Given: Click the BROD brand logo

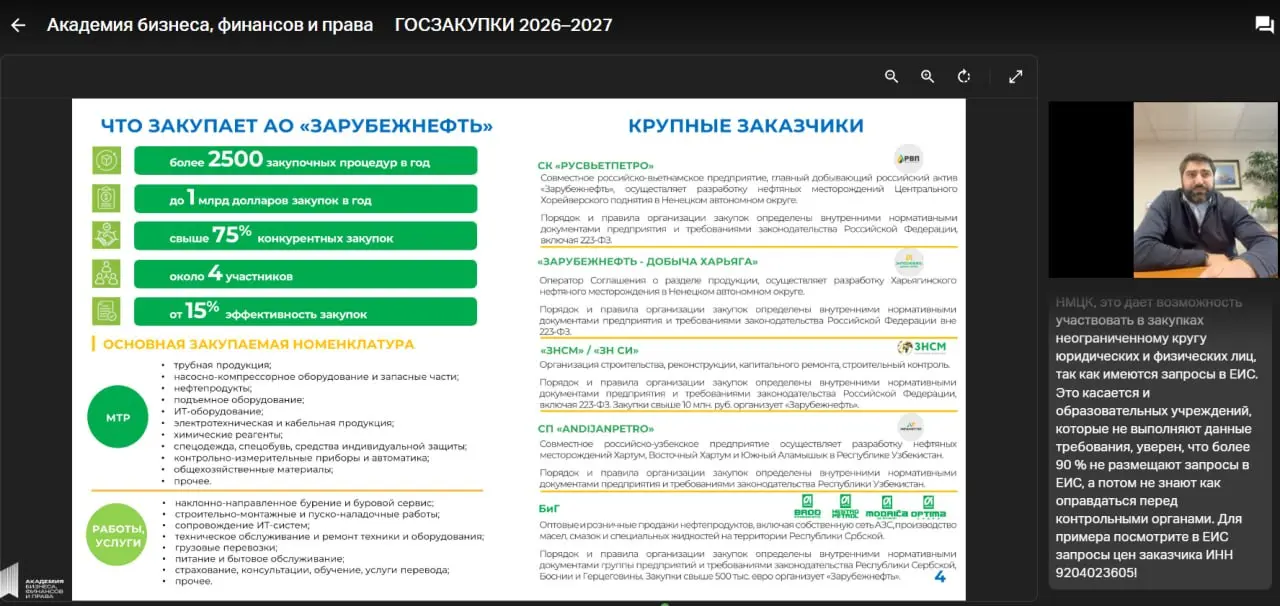Looking at the screenshot, I should click(x=807, y=506).
